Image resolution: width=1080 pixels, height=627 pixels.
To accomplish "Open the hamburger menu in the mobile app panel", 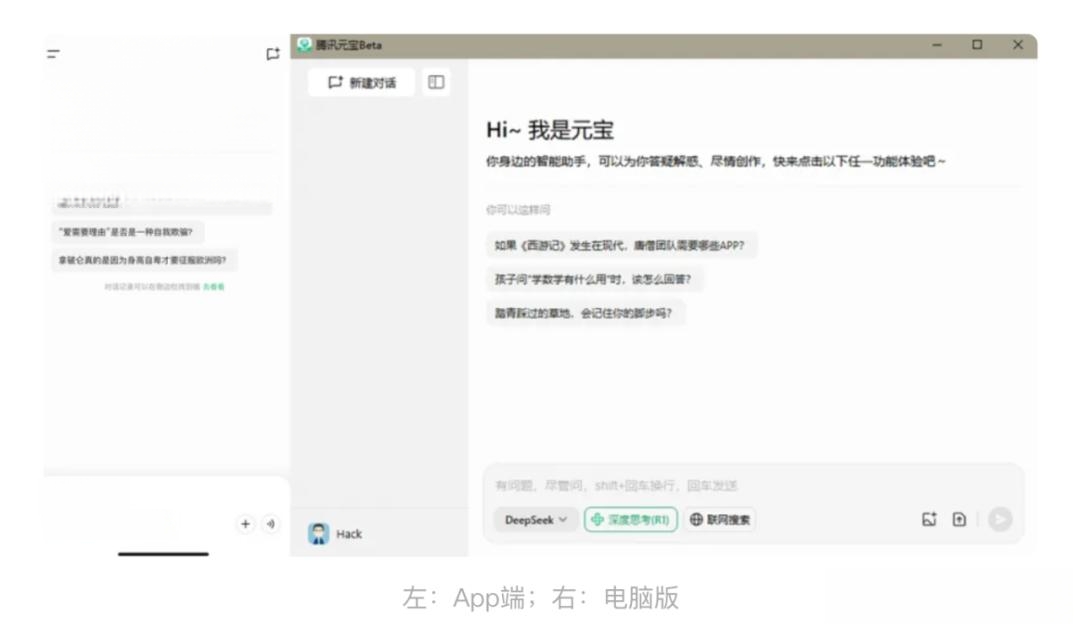I will tap(54, 54).
